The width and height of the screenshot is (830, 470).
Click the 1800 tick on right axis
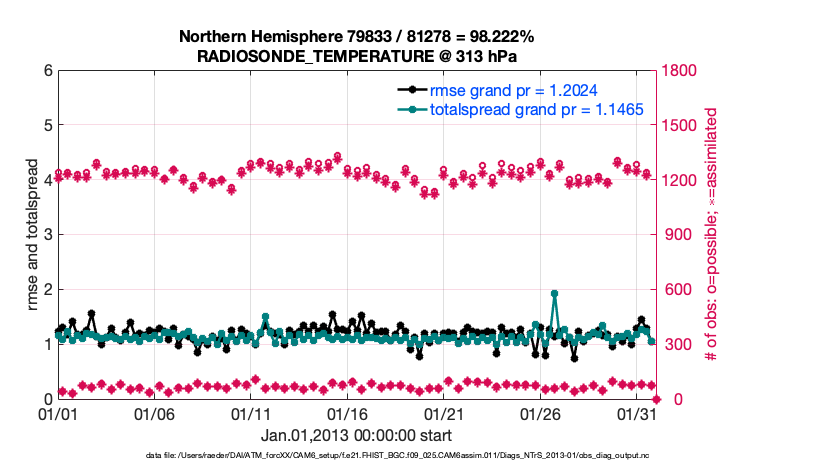coord(676,71)
